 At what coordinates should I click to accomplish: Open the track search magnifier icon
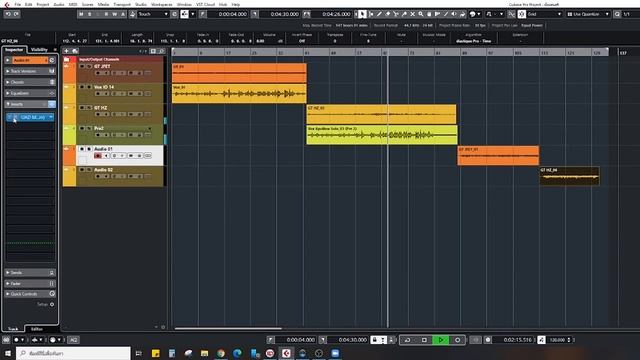pyautogui.click(x=161, y=51)
